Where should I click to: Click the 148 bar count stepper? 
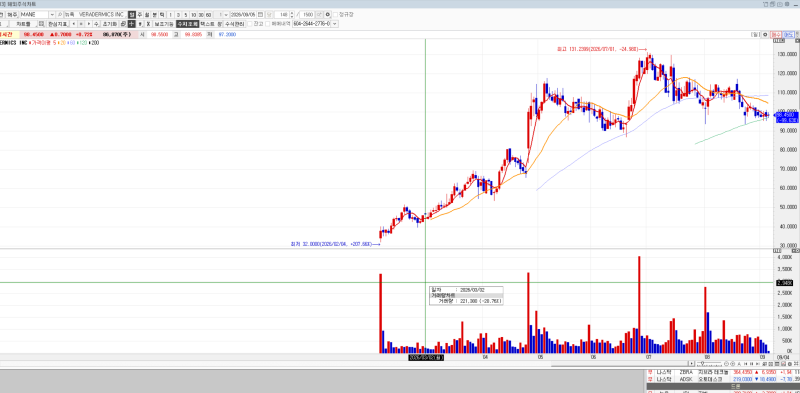292,14
